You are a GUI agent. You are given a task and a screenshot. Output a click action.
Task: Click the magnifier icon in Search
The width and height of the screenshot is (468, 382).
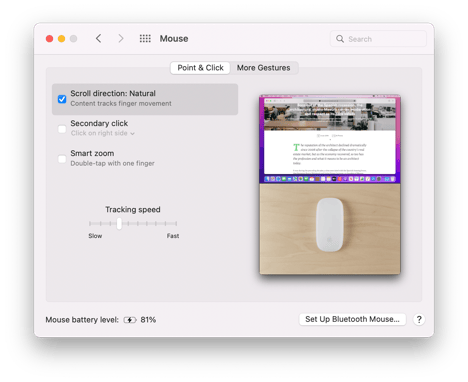tap(340, 39)
